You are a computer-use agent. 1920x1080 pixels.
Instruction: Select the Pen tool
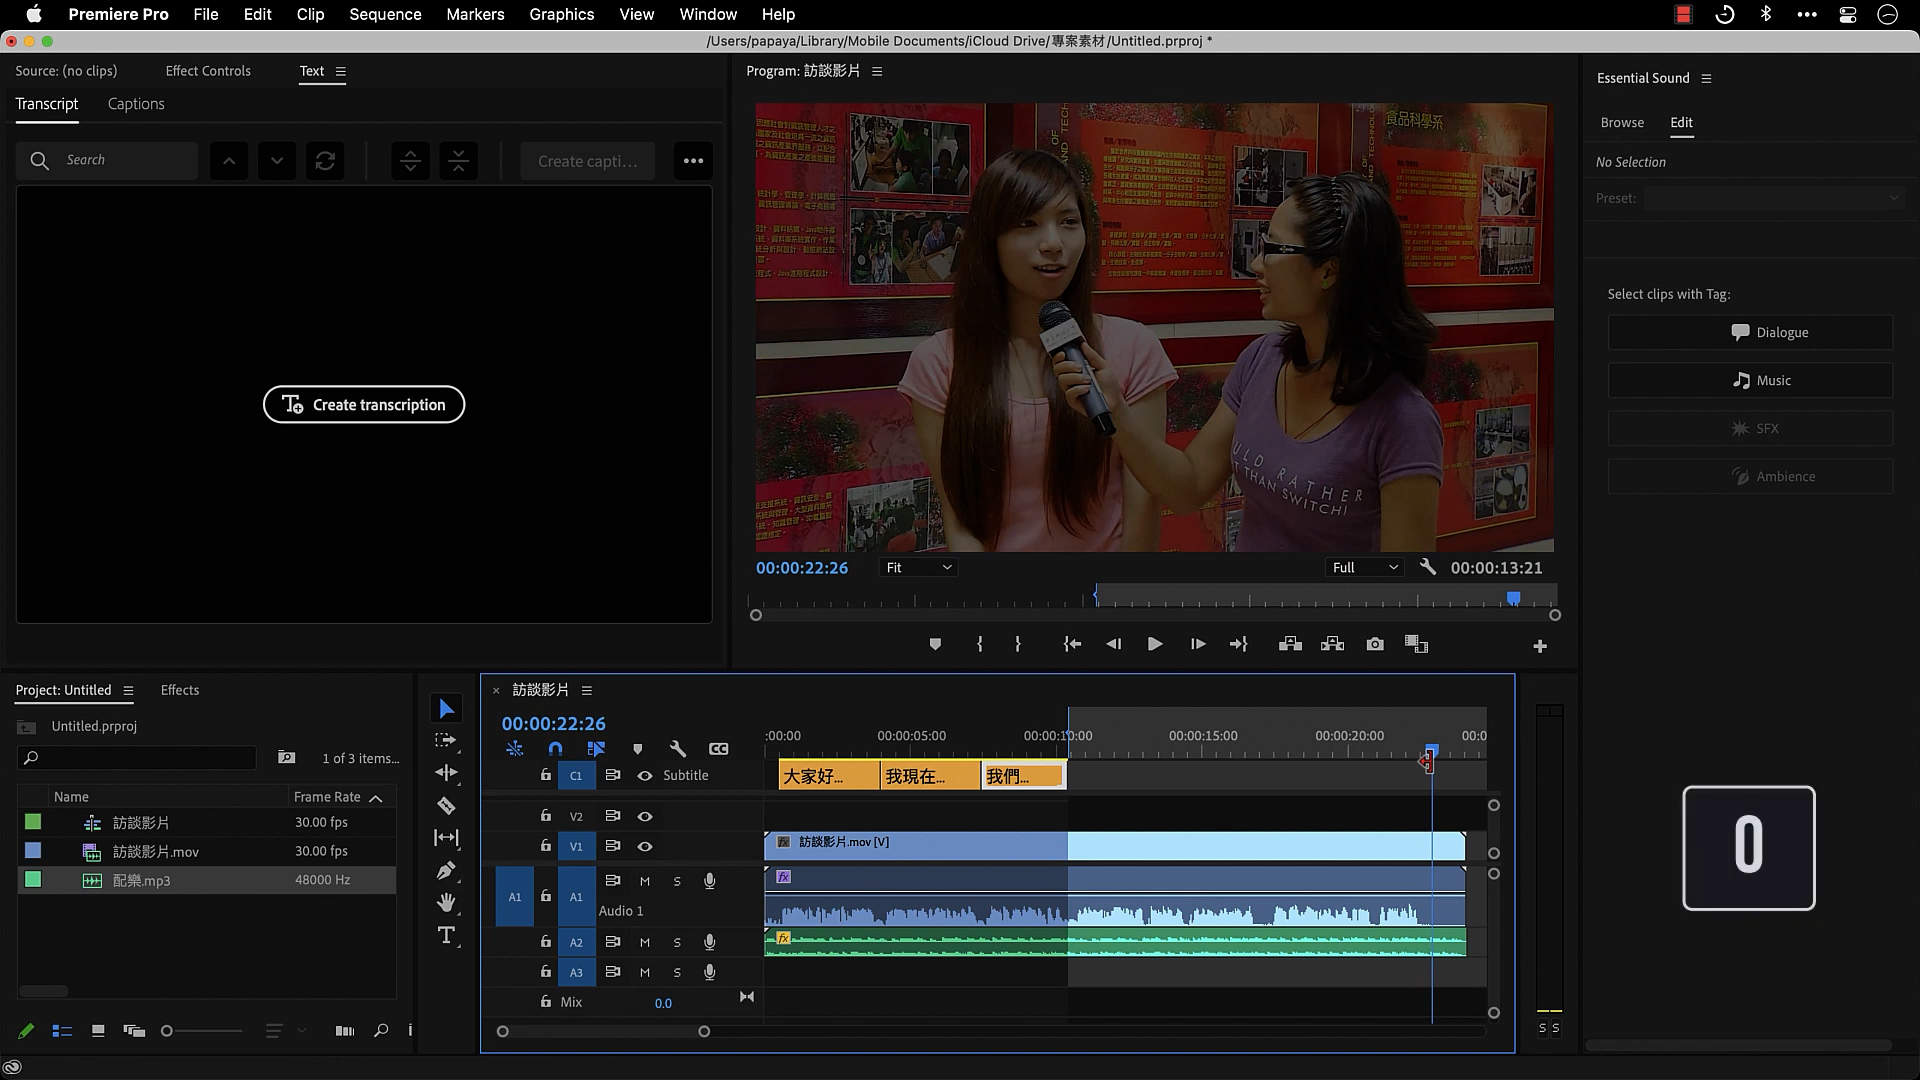point(446,871)
